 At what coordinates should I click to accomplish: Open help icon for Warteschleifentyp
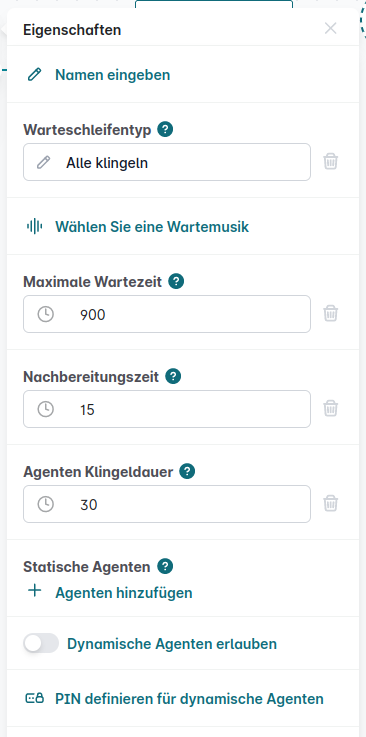[x=165, y=129]
